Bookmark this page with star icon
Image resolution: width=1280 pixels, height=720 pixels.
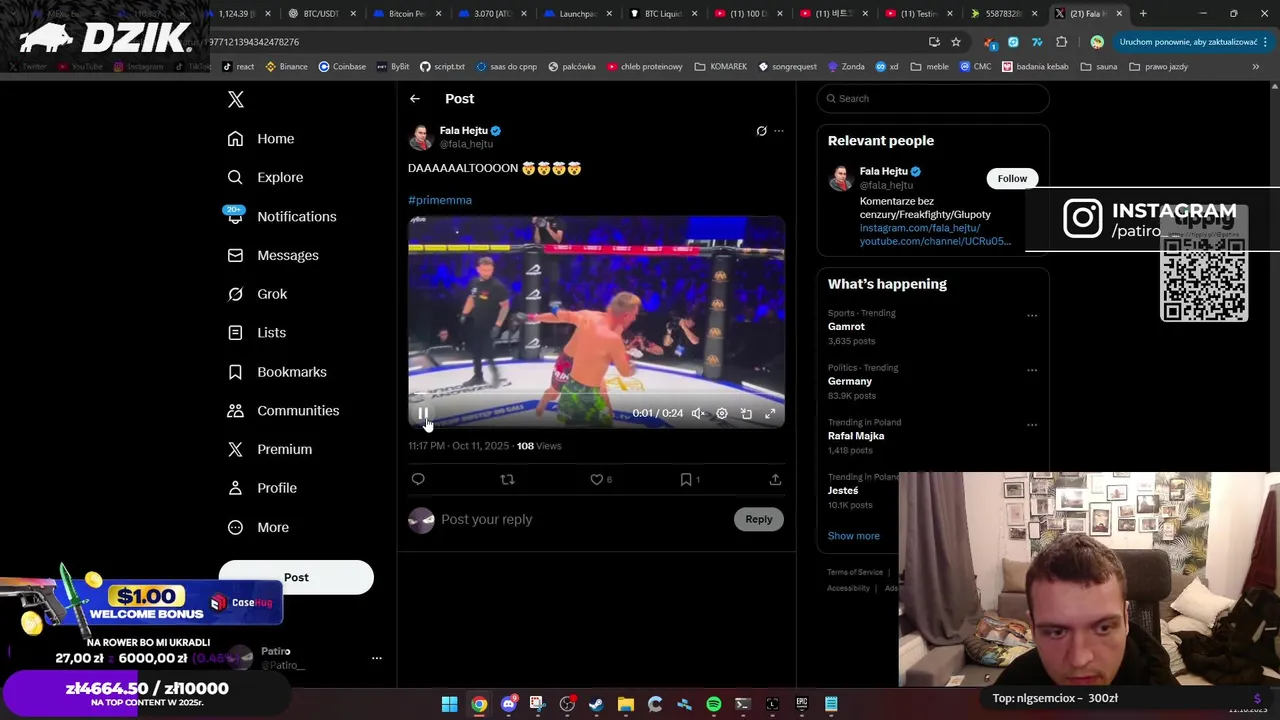tap(956, 42)
